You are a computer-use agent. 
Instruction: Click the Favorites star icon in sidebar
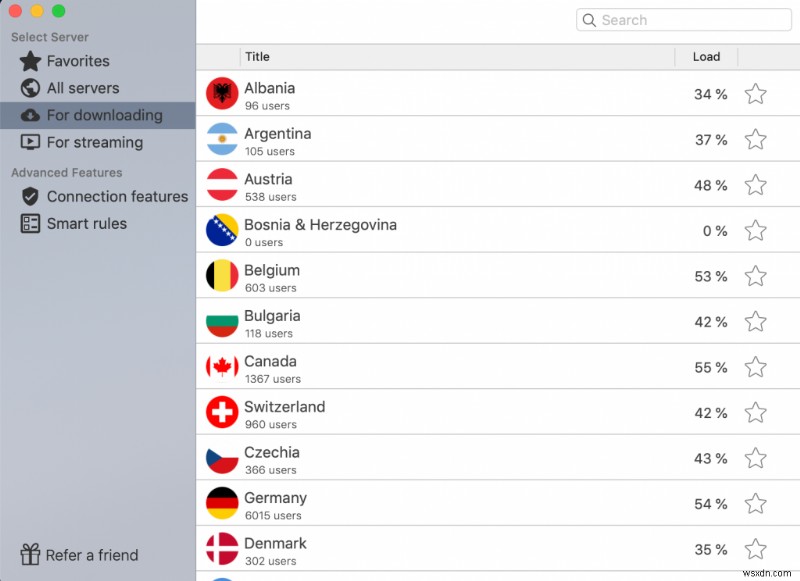click(30, 62)
